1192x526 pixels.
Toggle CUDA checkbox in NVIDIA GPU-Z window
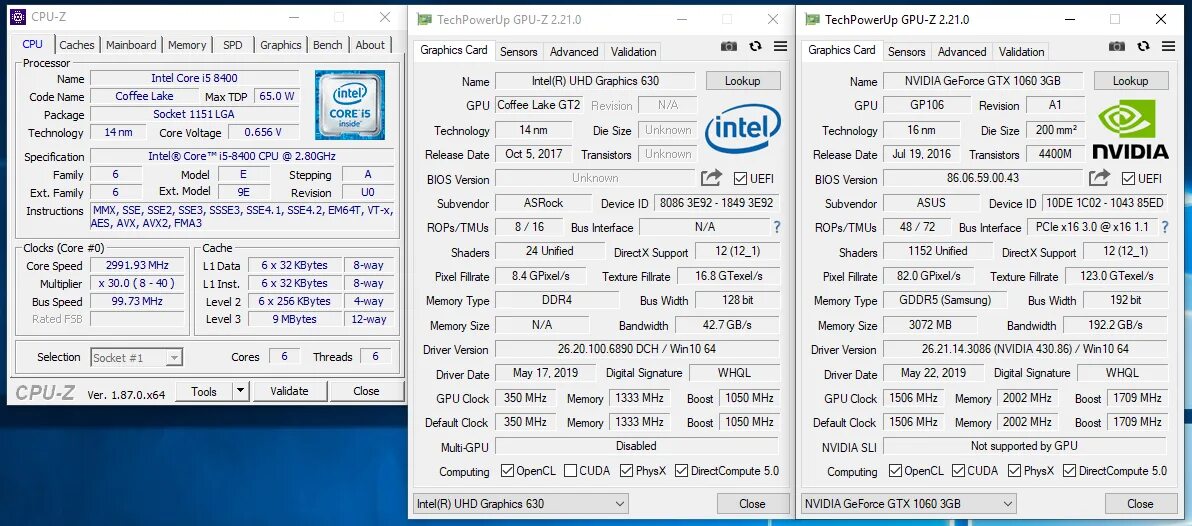tap(959, 471)
